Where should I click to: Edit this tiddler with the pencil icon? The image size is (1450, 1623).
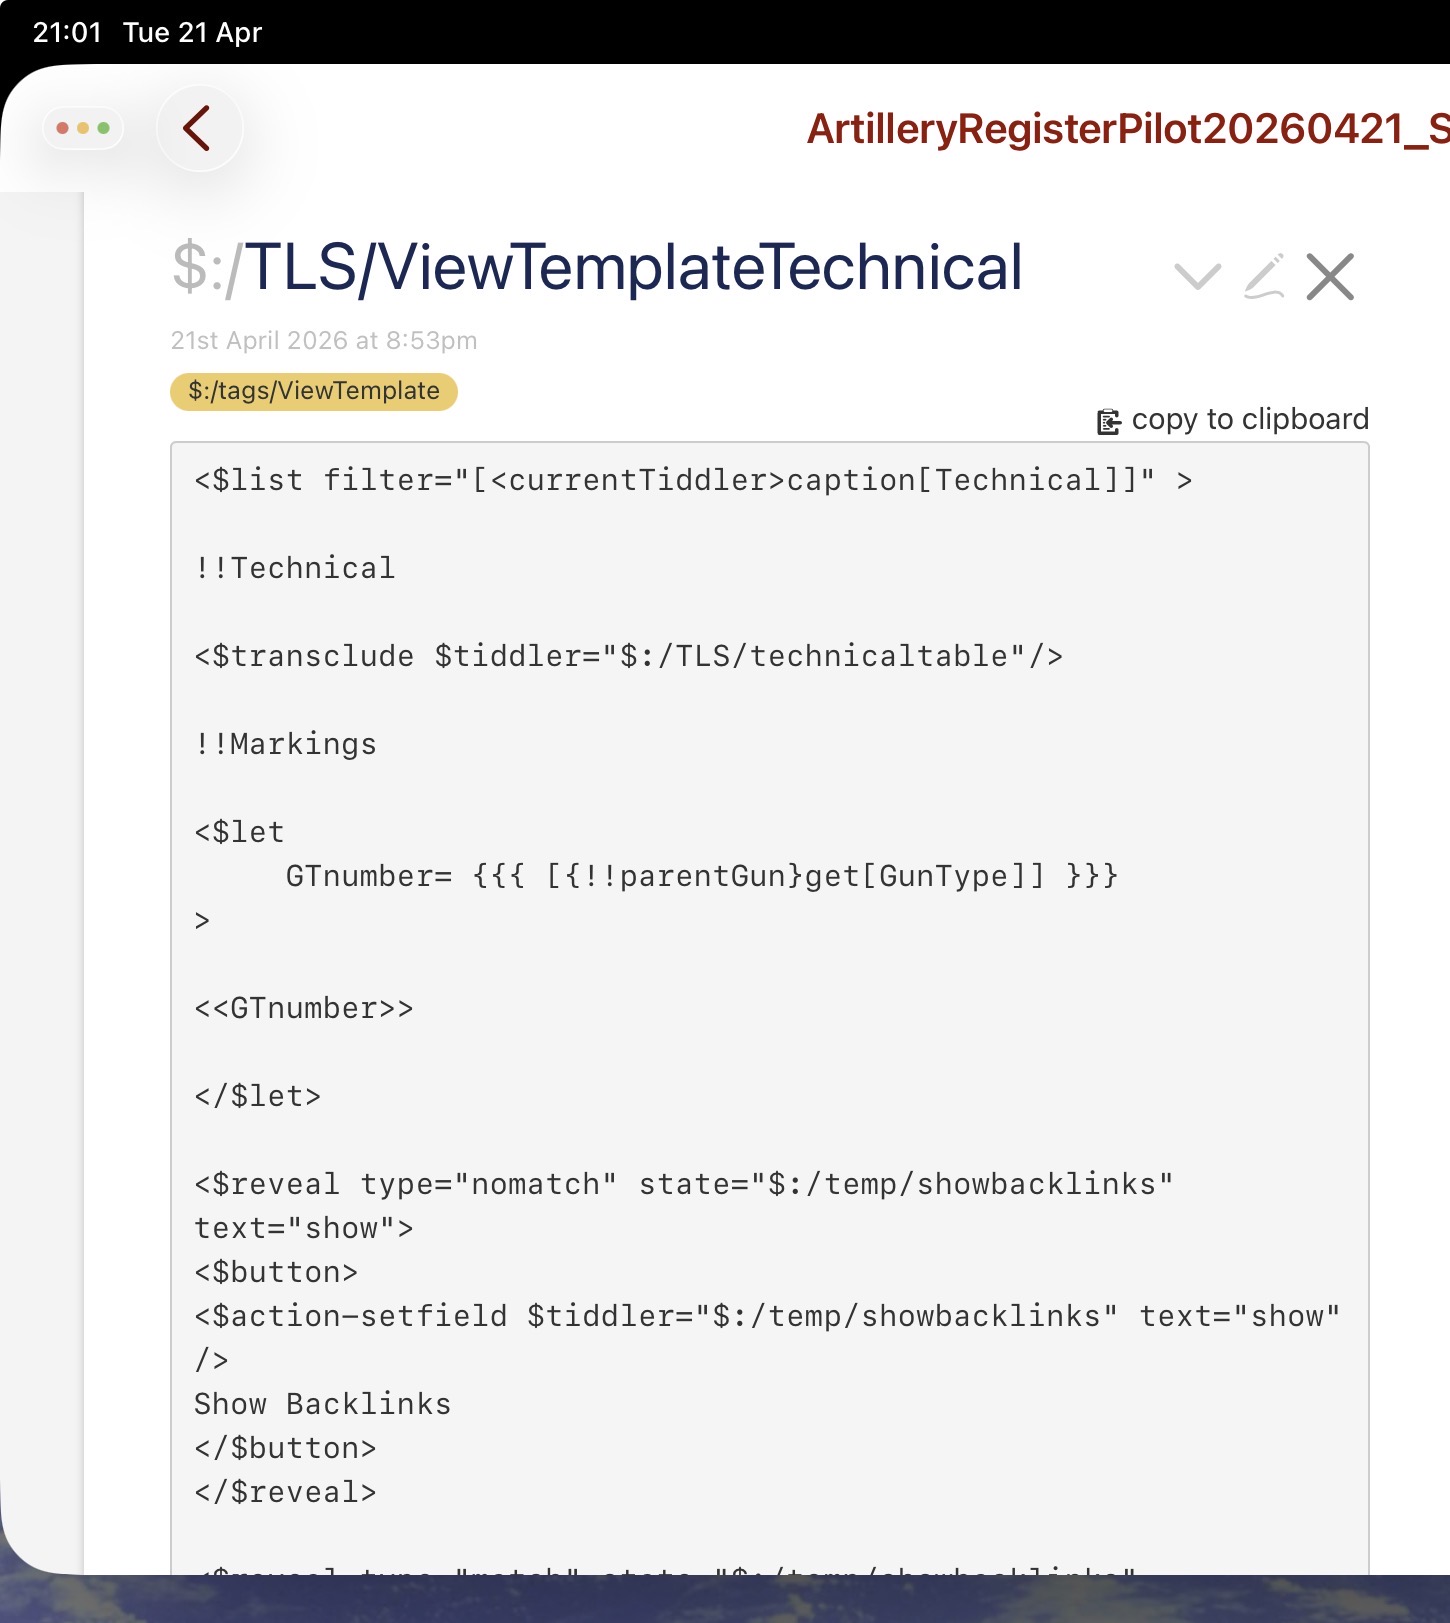point(1264,277)
